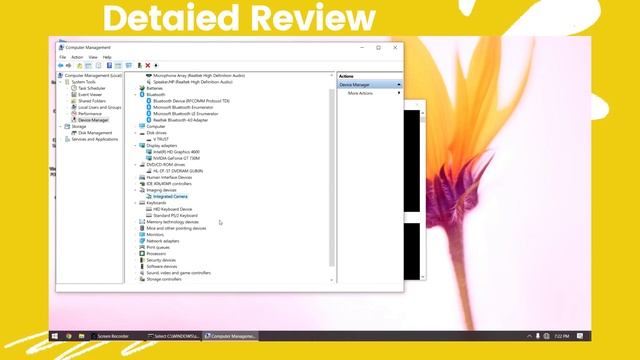The width and height of the screenshot is (640, 360).
Task: Open Shared Folders in left tree
Action: [x=92, y=101]
